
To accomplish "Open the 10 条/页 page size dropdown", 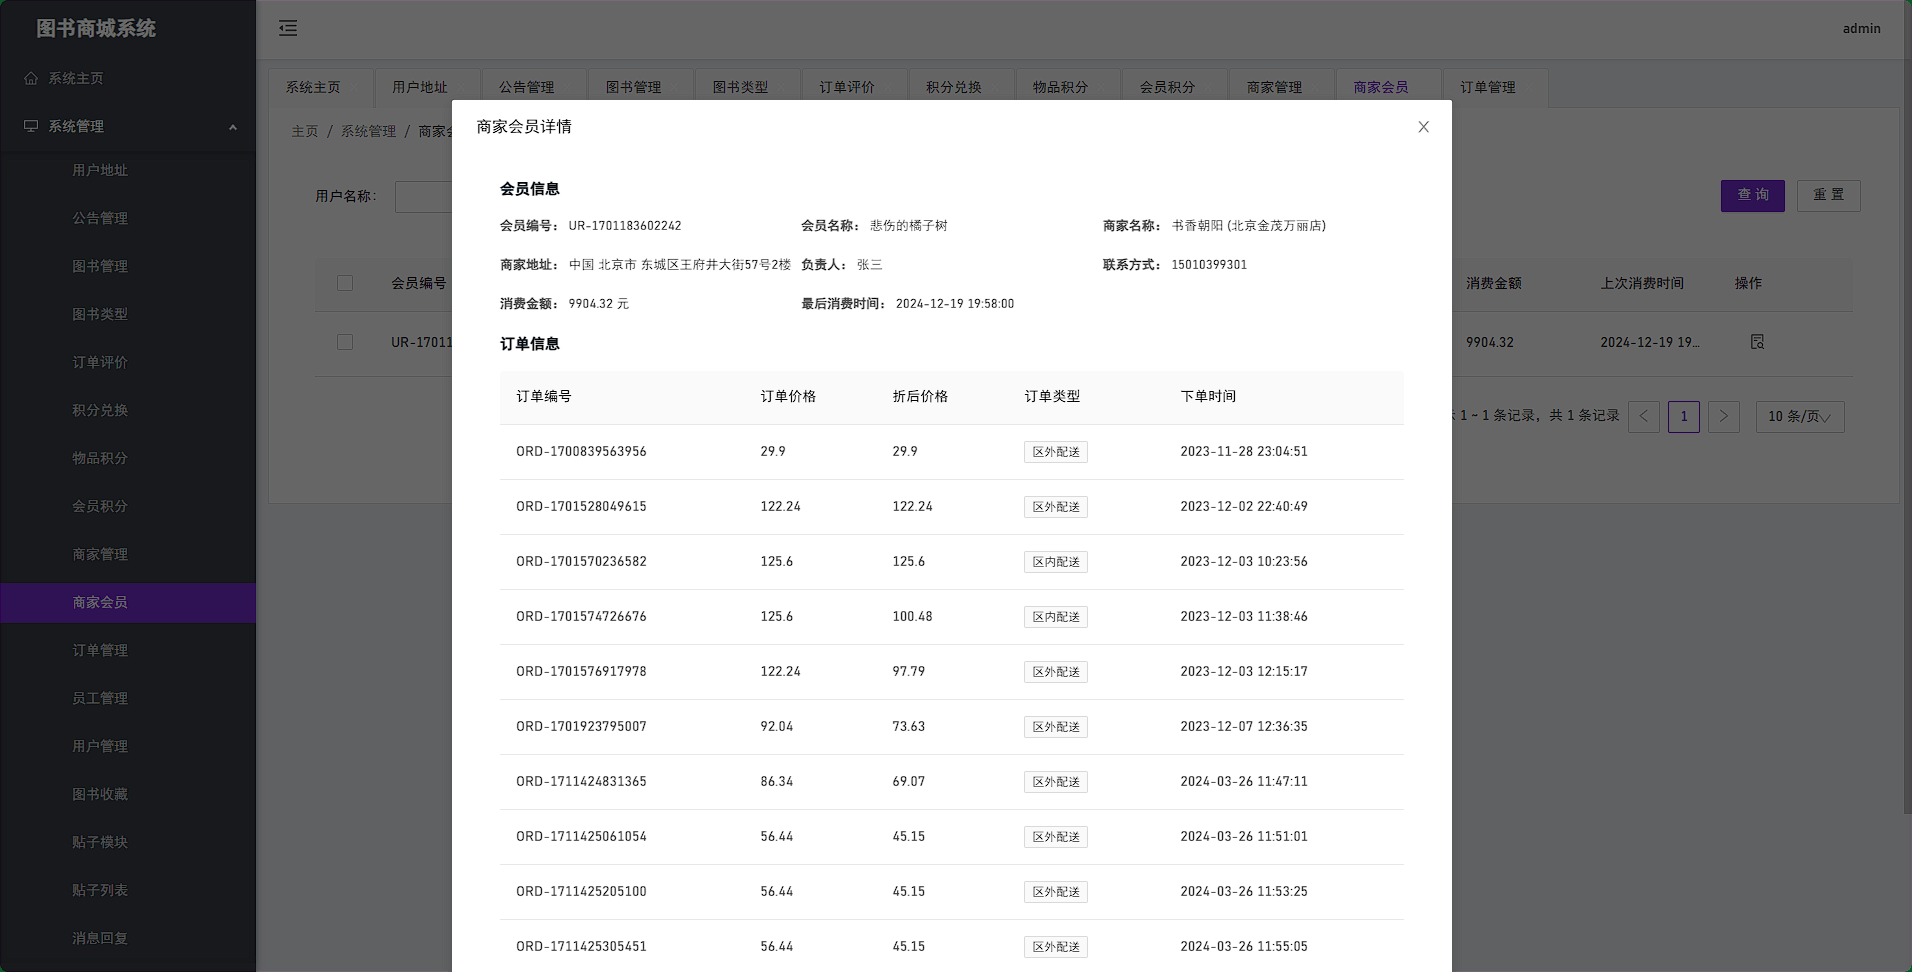I will click(x=1799, y=417).
